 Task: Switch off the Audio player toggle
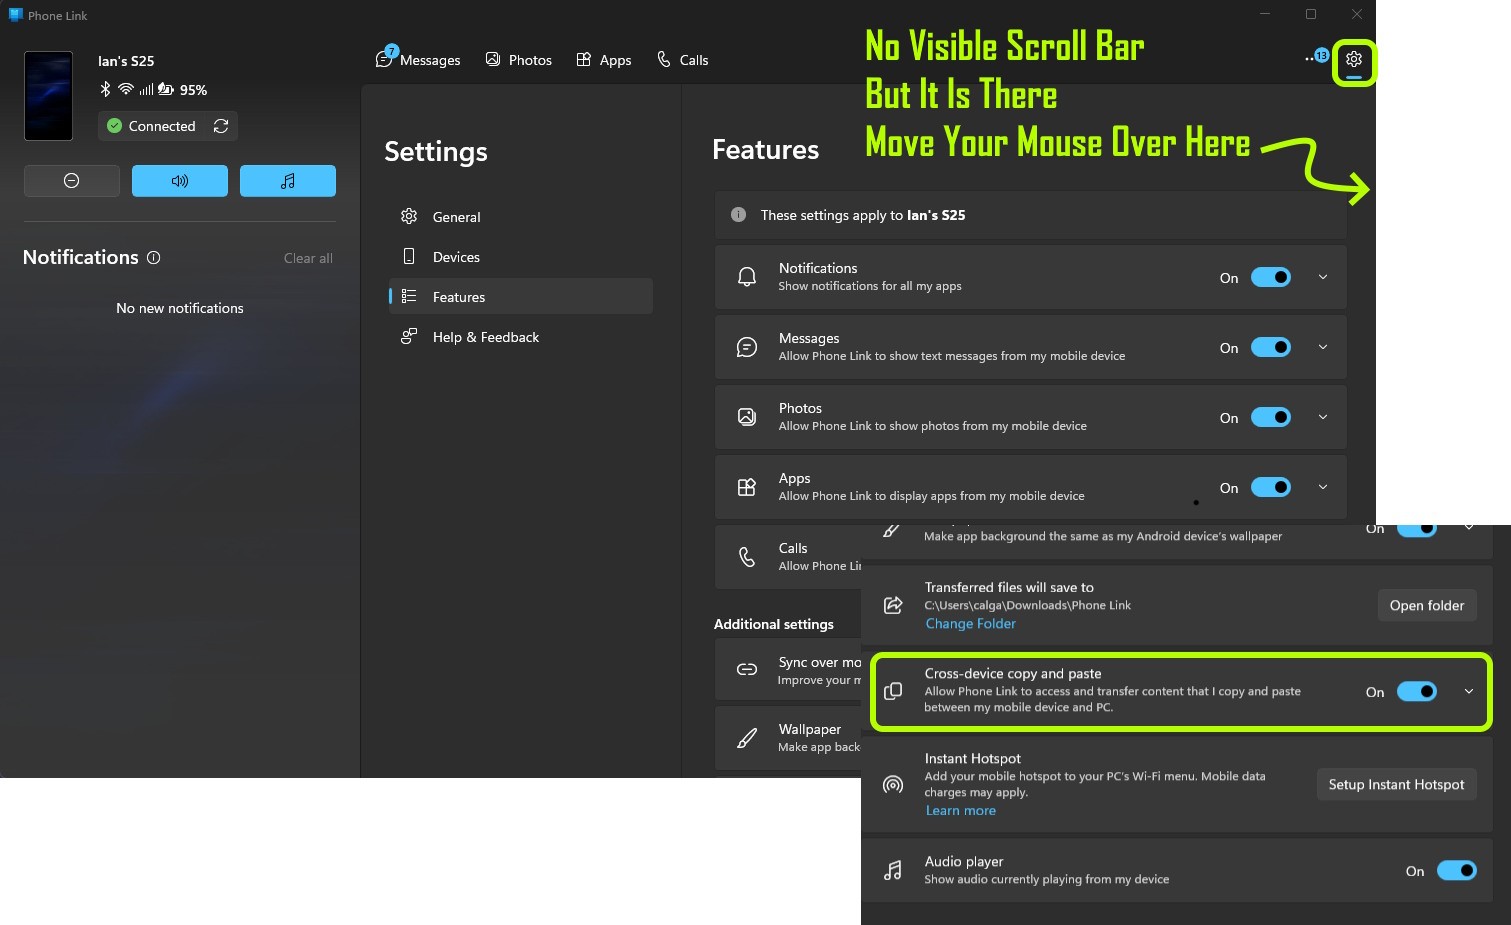point(1456,871)
